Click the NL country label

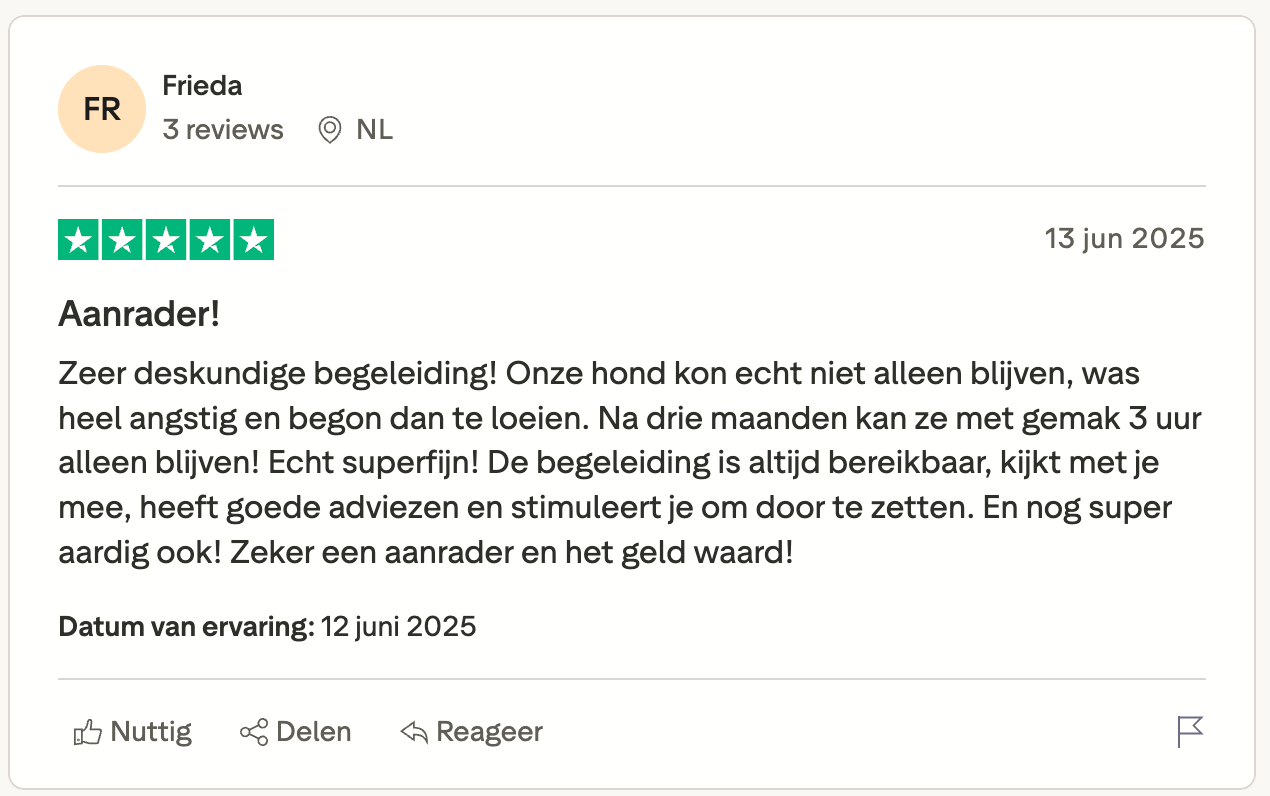[375, 130]
